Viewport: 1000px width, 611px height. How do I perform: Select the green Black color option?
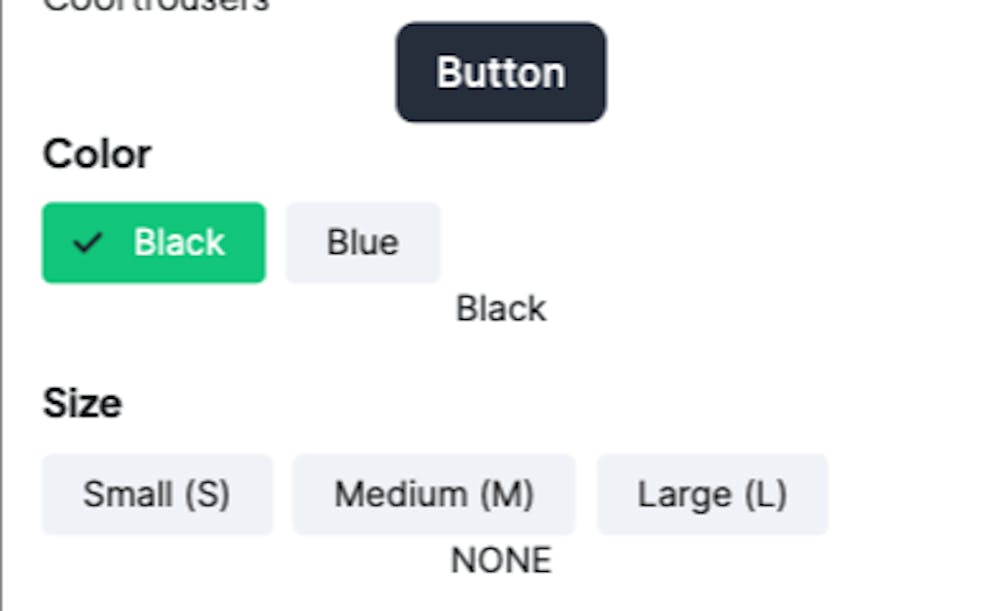[154, 242]
